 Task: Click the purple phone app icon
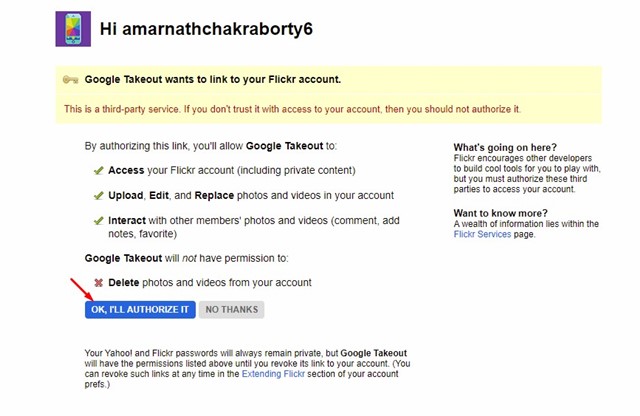tap(73, 29)
